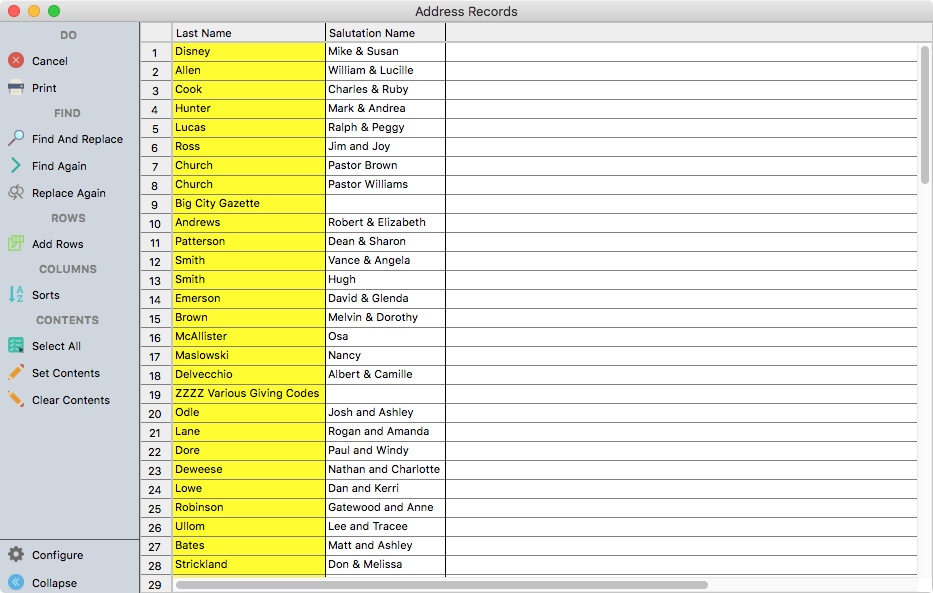Click the Replace Again icon
This screenshot has height=593, width=933.
coord(16,193)
